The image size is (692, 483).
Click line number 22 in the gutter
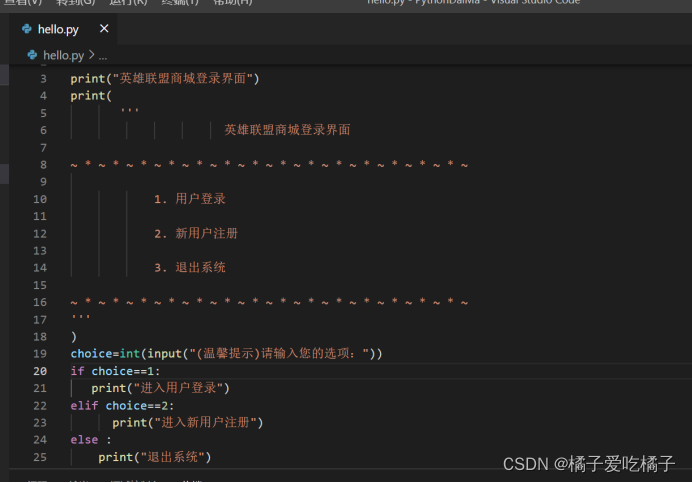(40, 406)
